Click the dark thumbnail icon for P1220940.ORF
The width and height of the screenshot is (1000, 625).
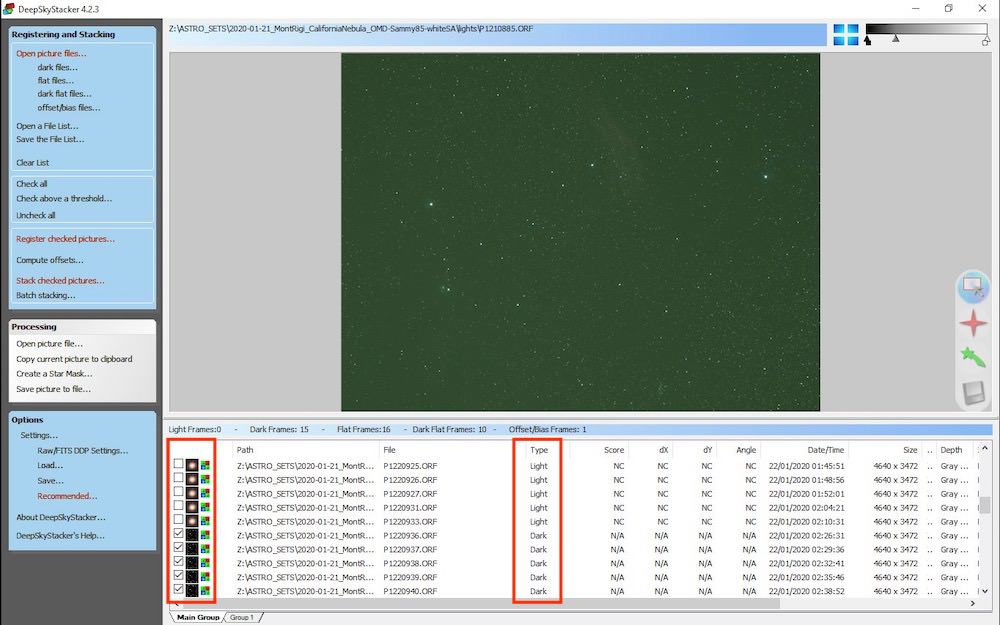coord(192,591)
